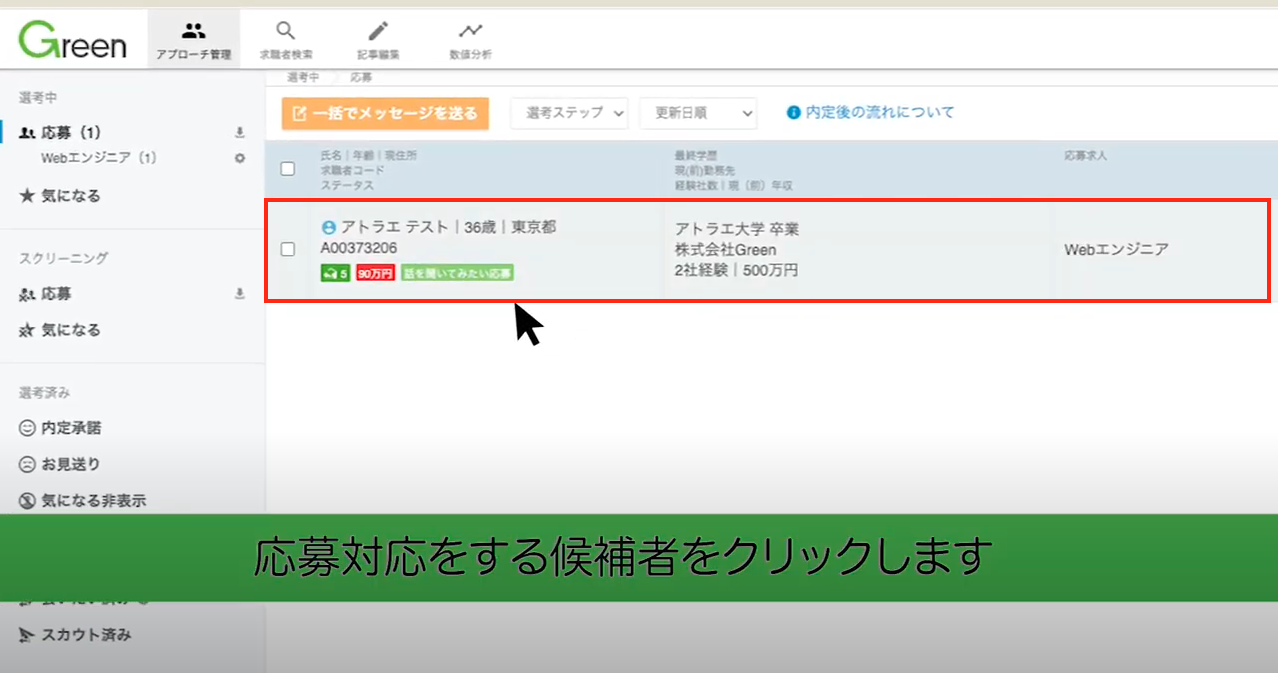Open the 数値分析 tab

click(x=470, y=39)
